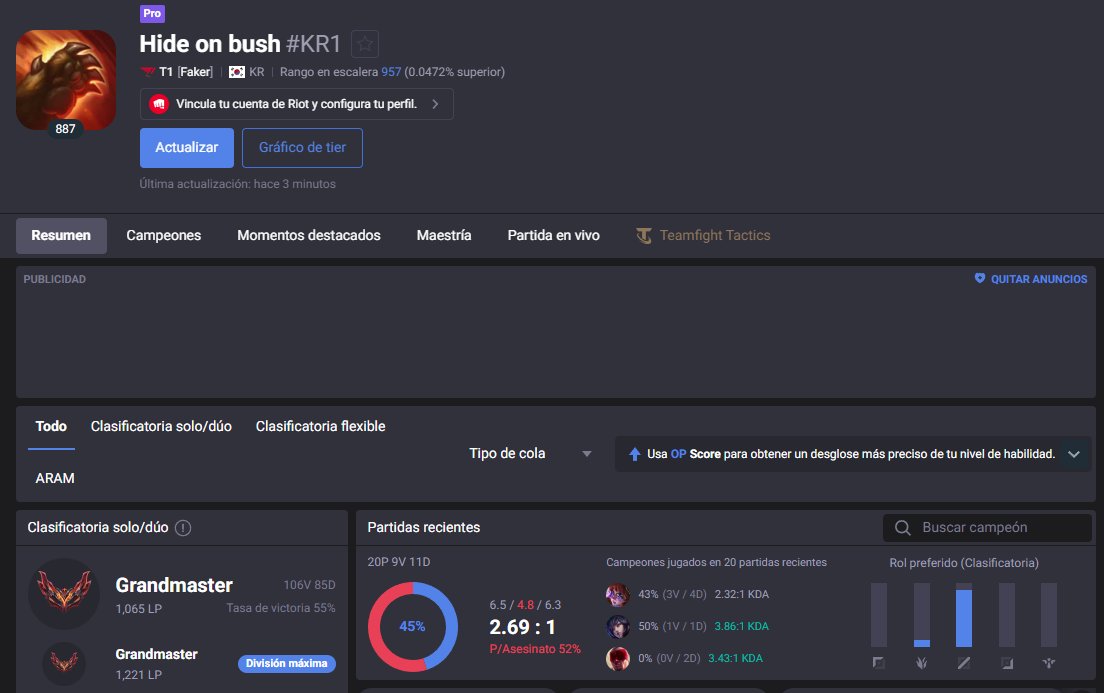Filter by Clasificatoria solo/dúo tab

pyautogui.click(x=161, y=427)
